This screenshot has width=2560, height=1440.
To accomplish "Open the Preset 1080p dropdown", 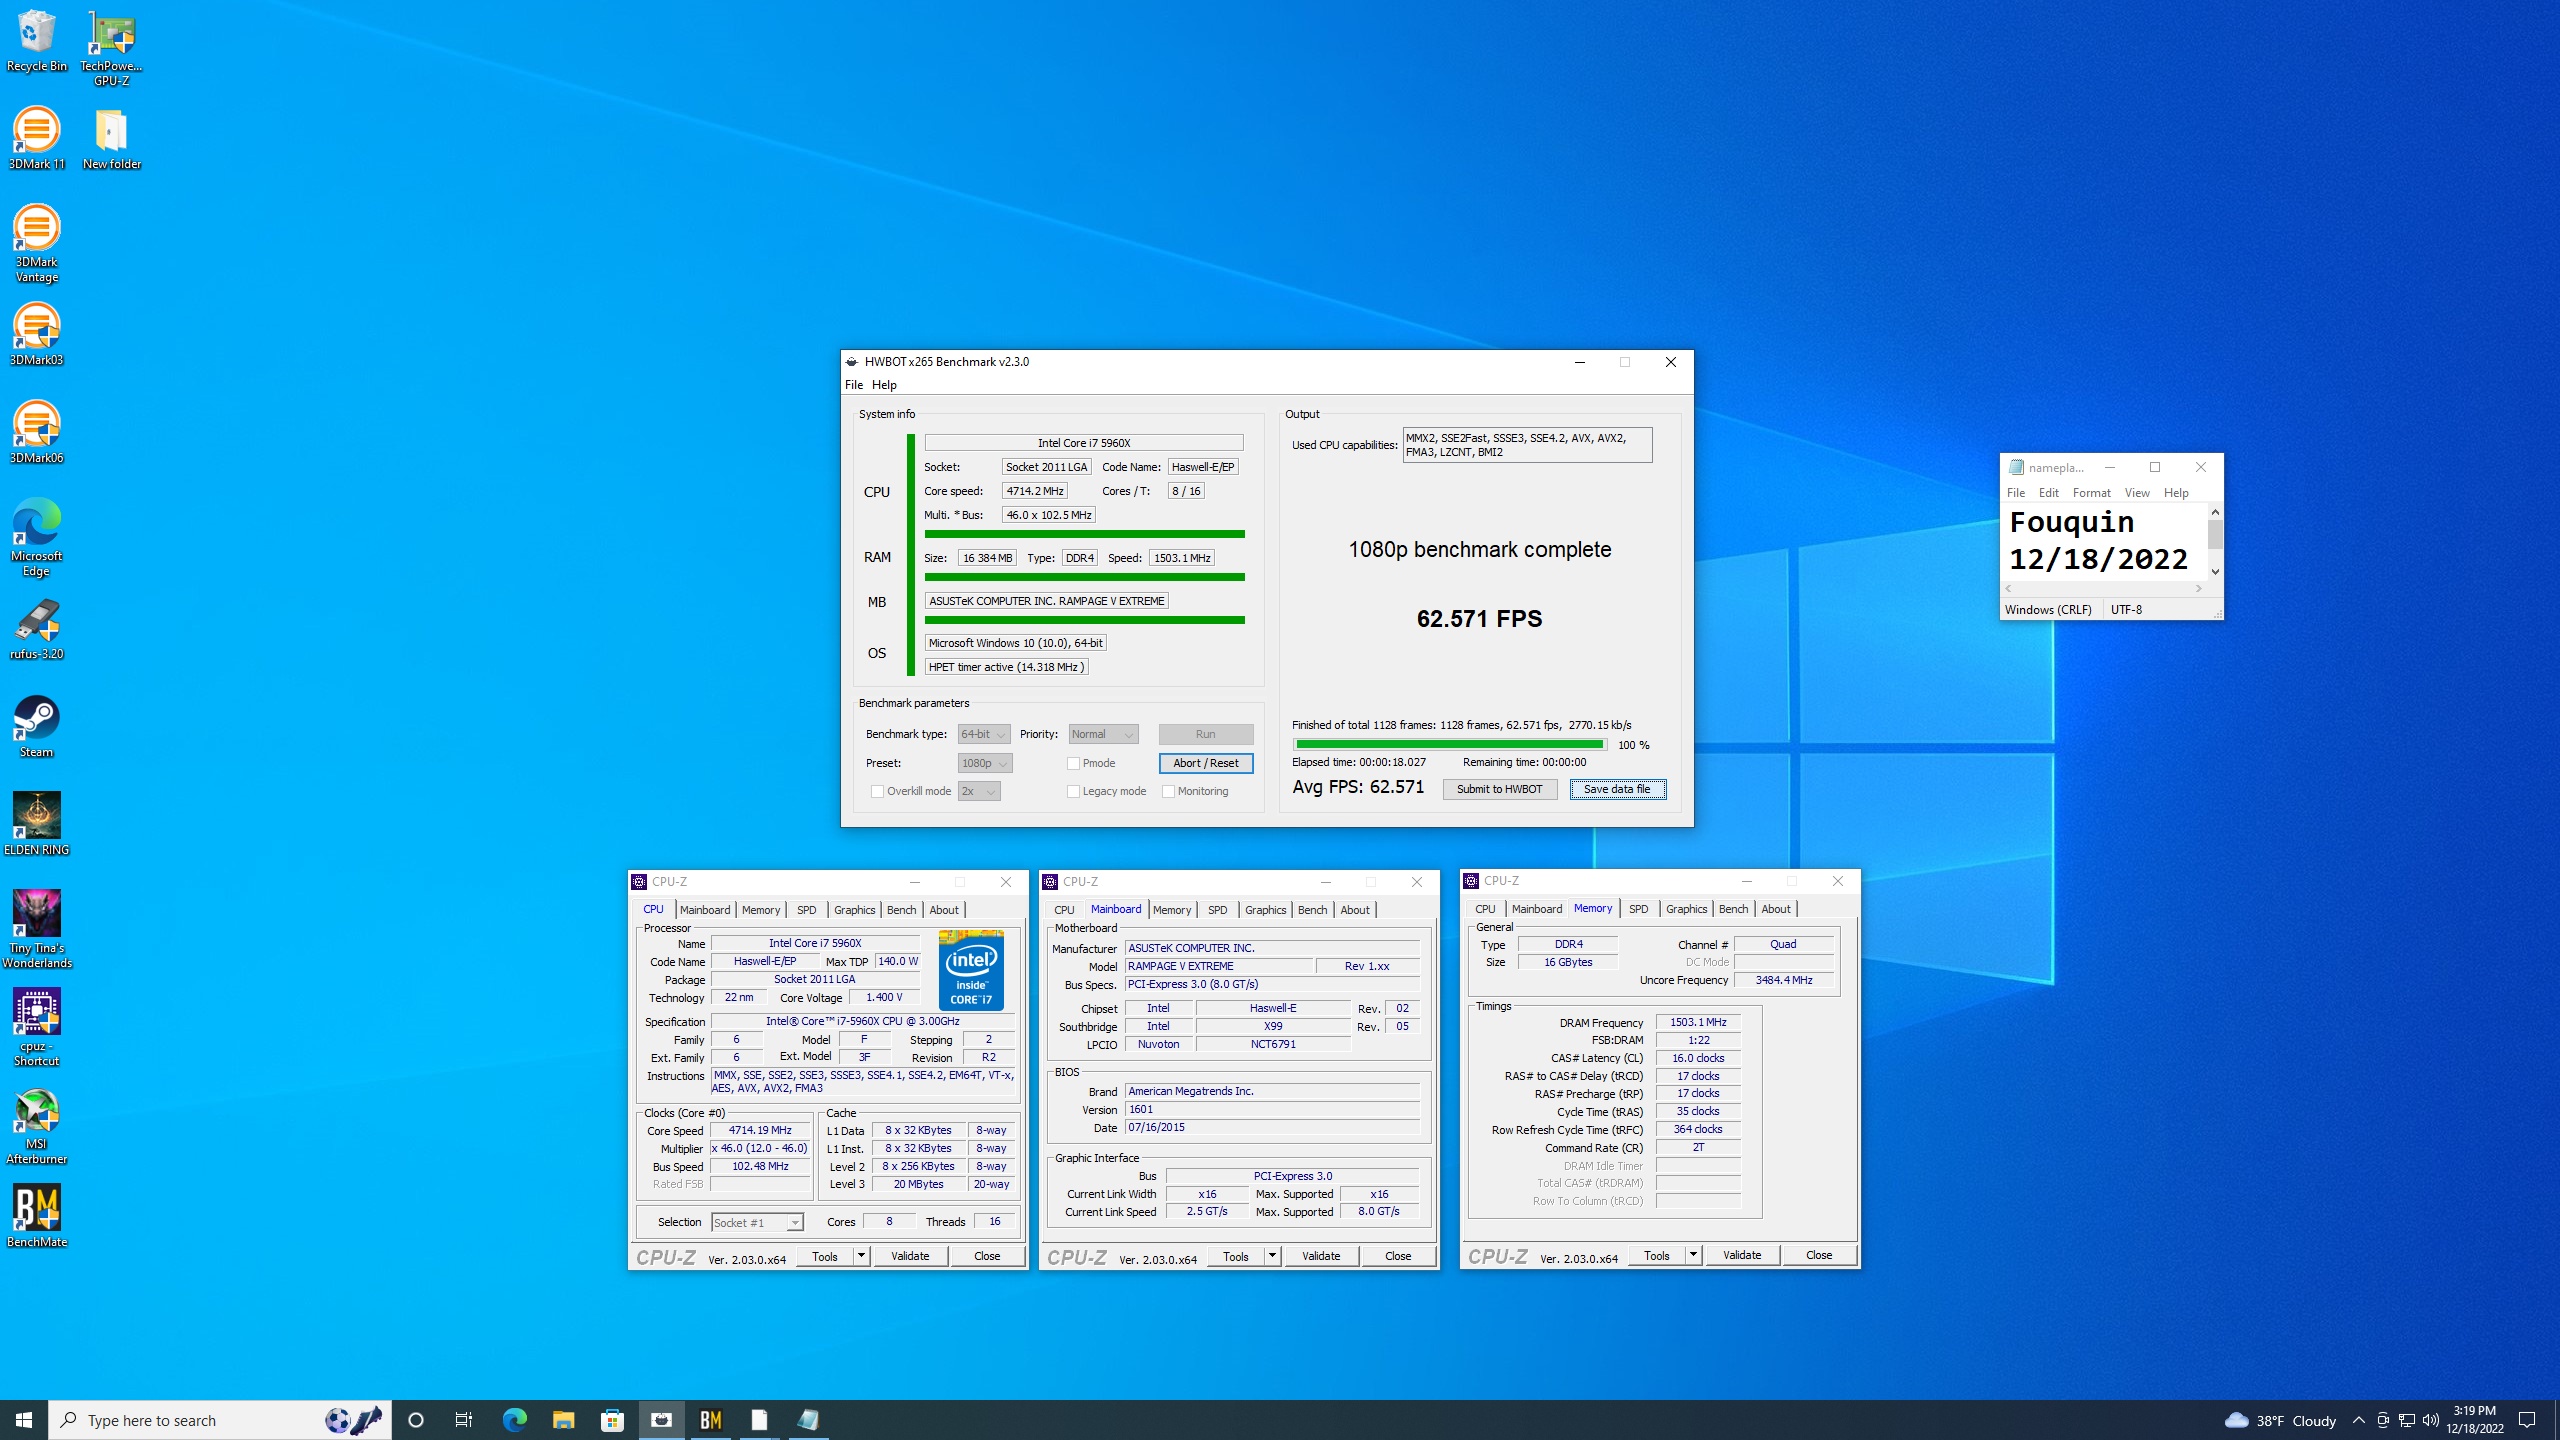I will (x=984, y=763).
